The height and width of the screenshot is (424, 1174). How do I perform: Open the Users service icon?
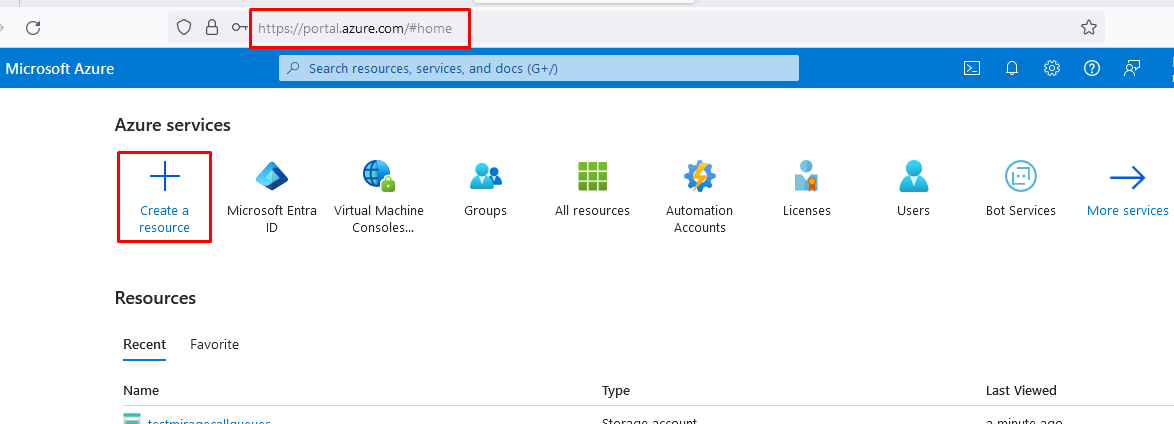coord(913,176)
